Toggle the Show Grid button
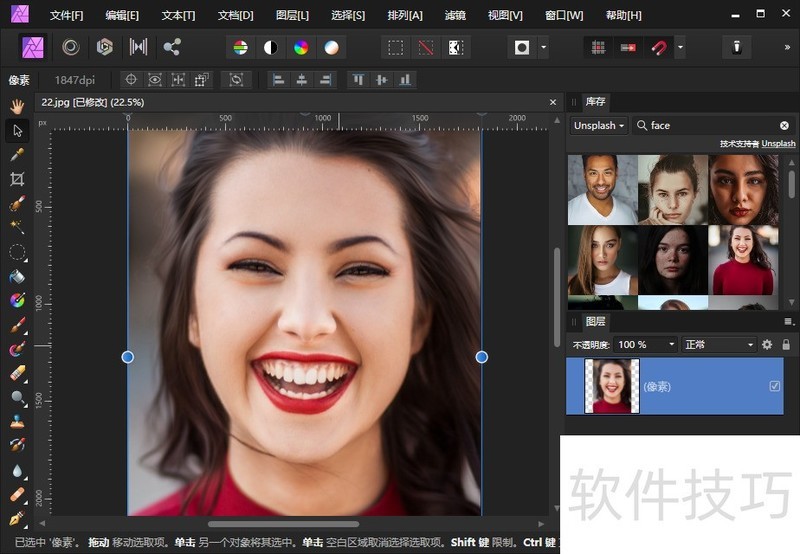The height and width of the screenshot is (554, 800). (x=598, y=48)
